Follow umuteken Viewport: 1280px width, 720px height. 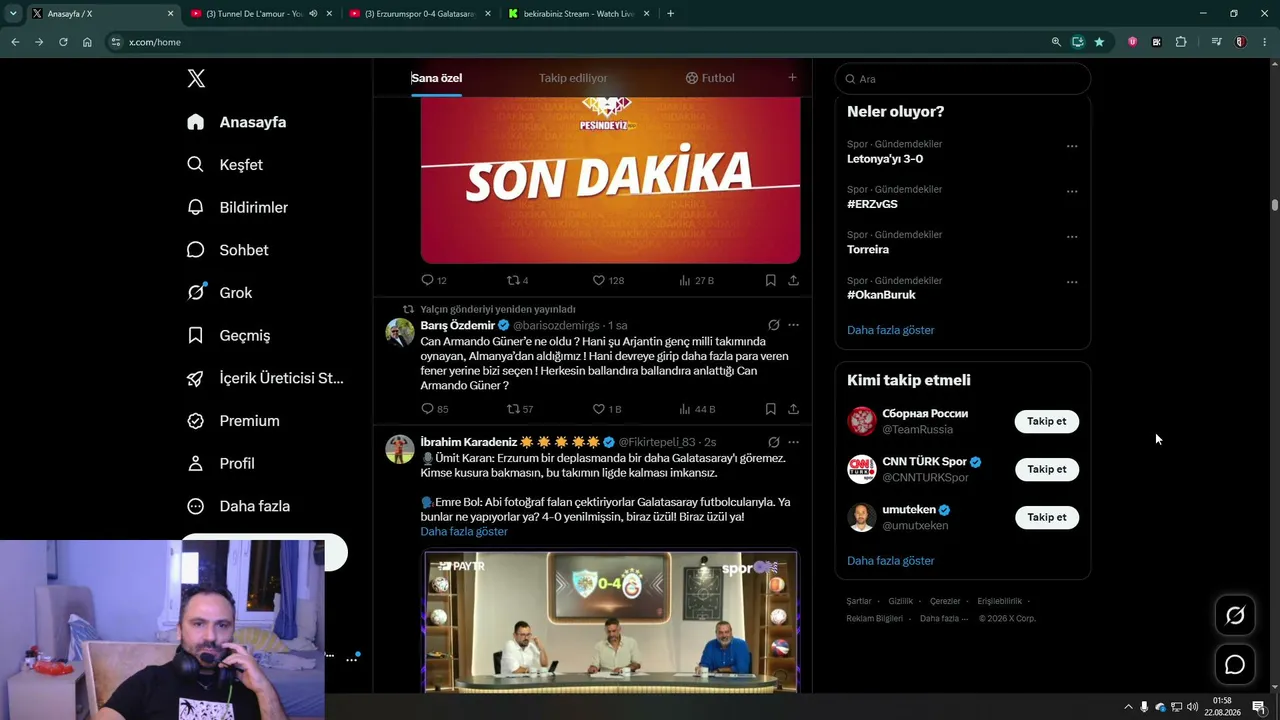pyautogui.click(x=1047, y=517)
